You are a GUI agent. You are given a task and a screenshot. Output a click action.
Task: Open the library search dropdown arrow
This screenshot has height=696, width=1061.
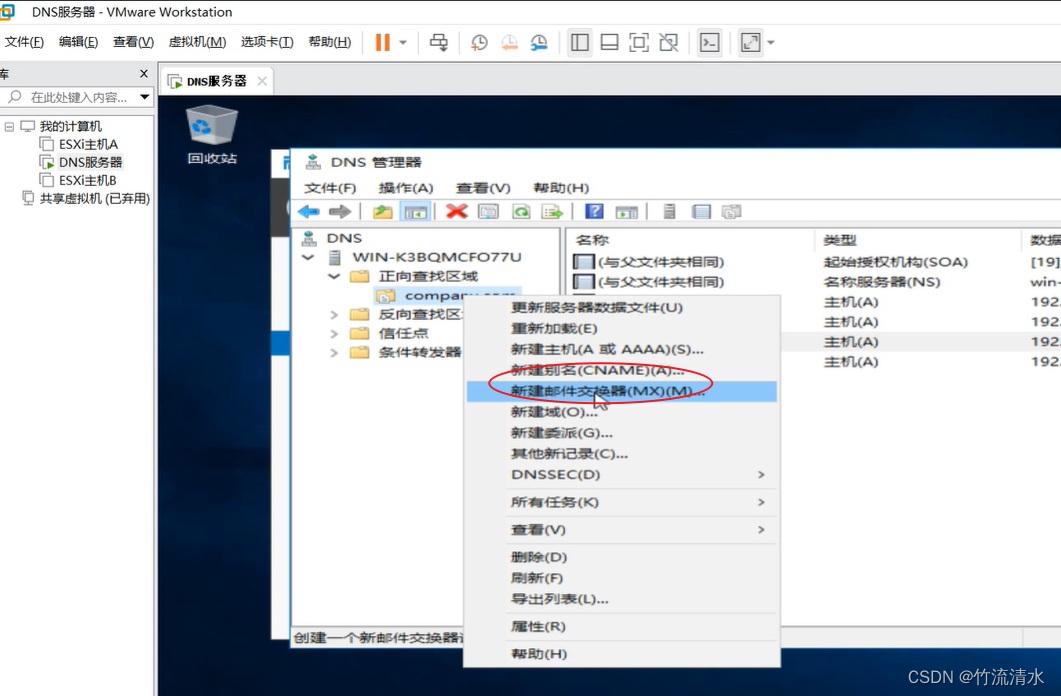(144, 97)
